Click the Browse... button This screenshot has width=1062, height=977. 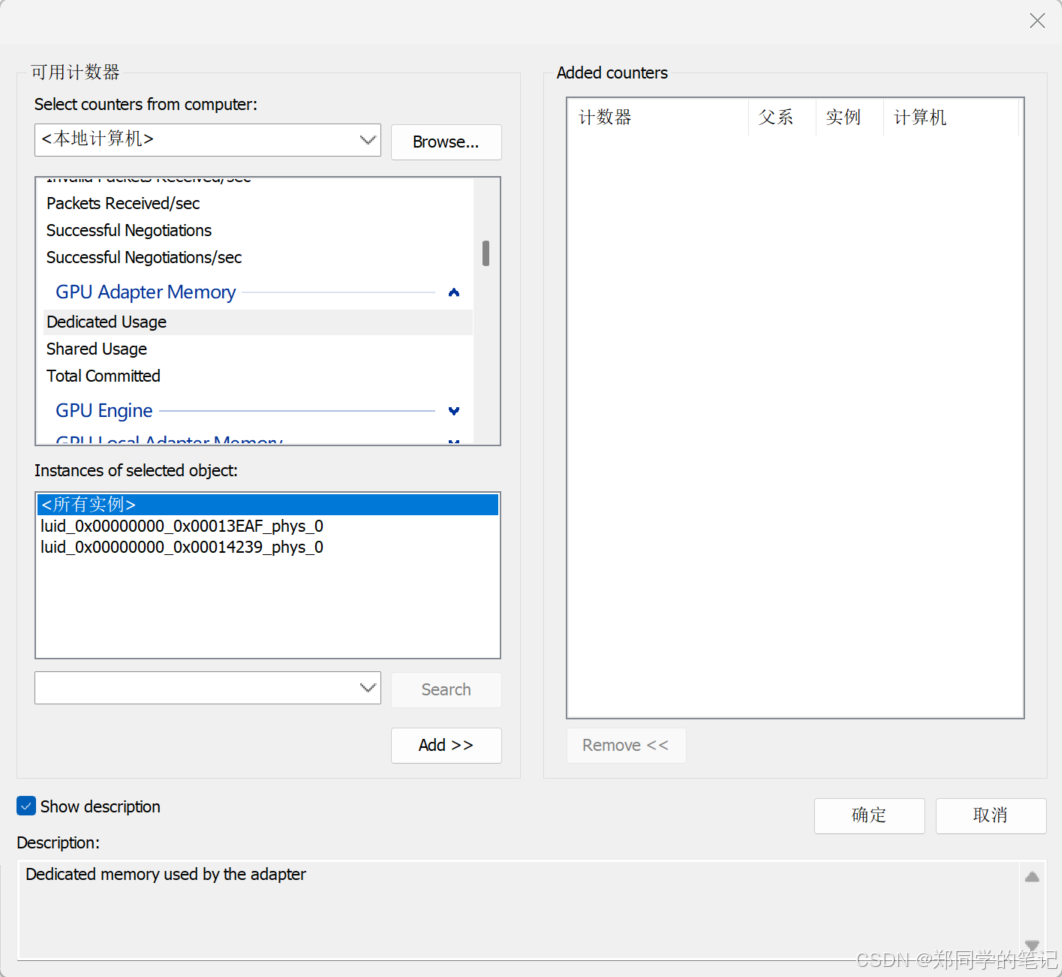pos(446,142)
